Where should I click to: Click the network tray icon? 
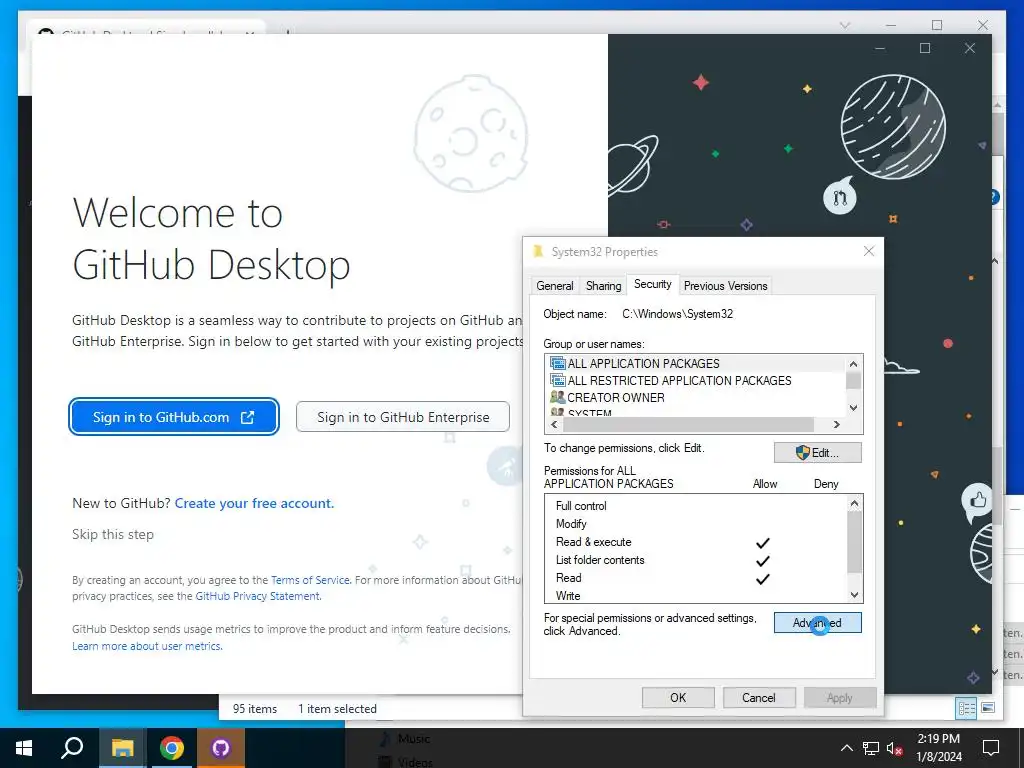click(x=871, y=748)
